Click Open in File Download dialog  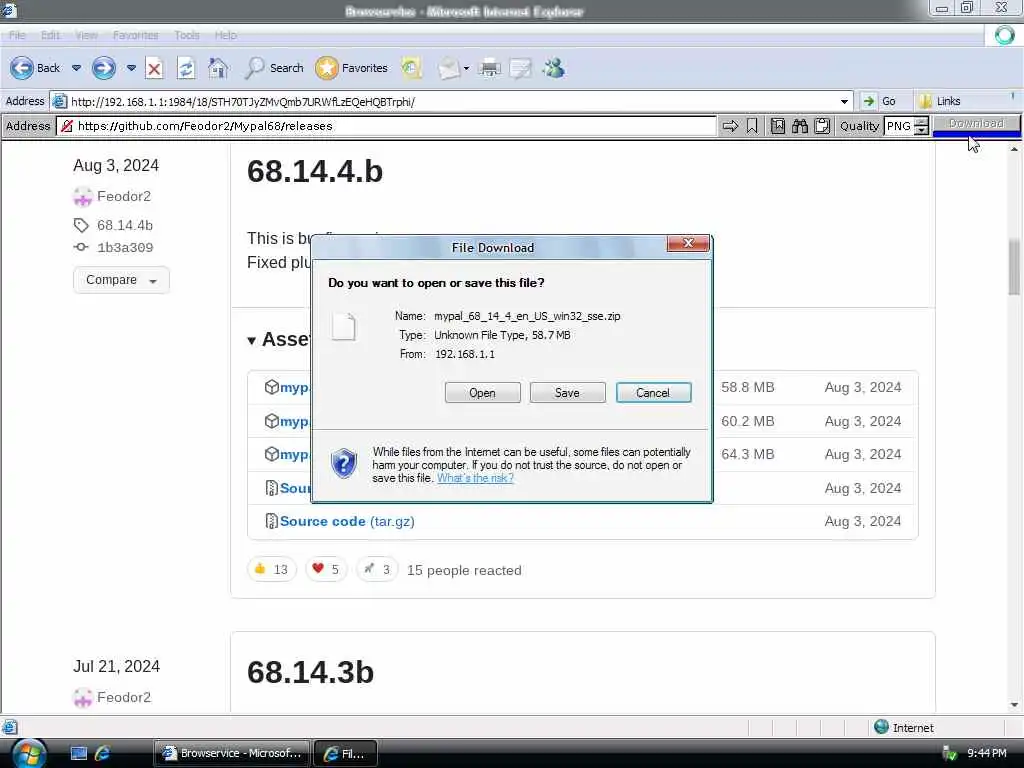483,392
